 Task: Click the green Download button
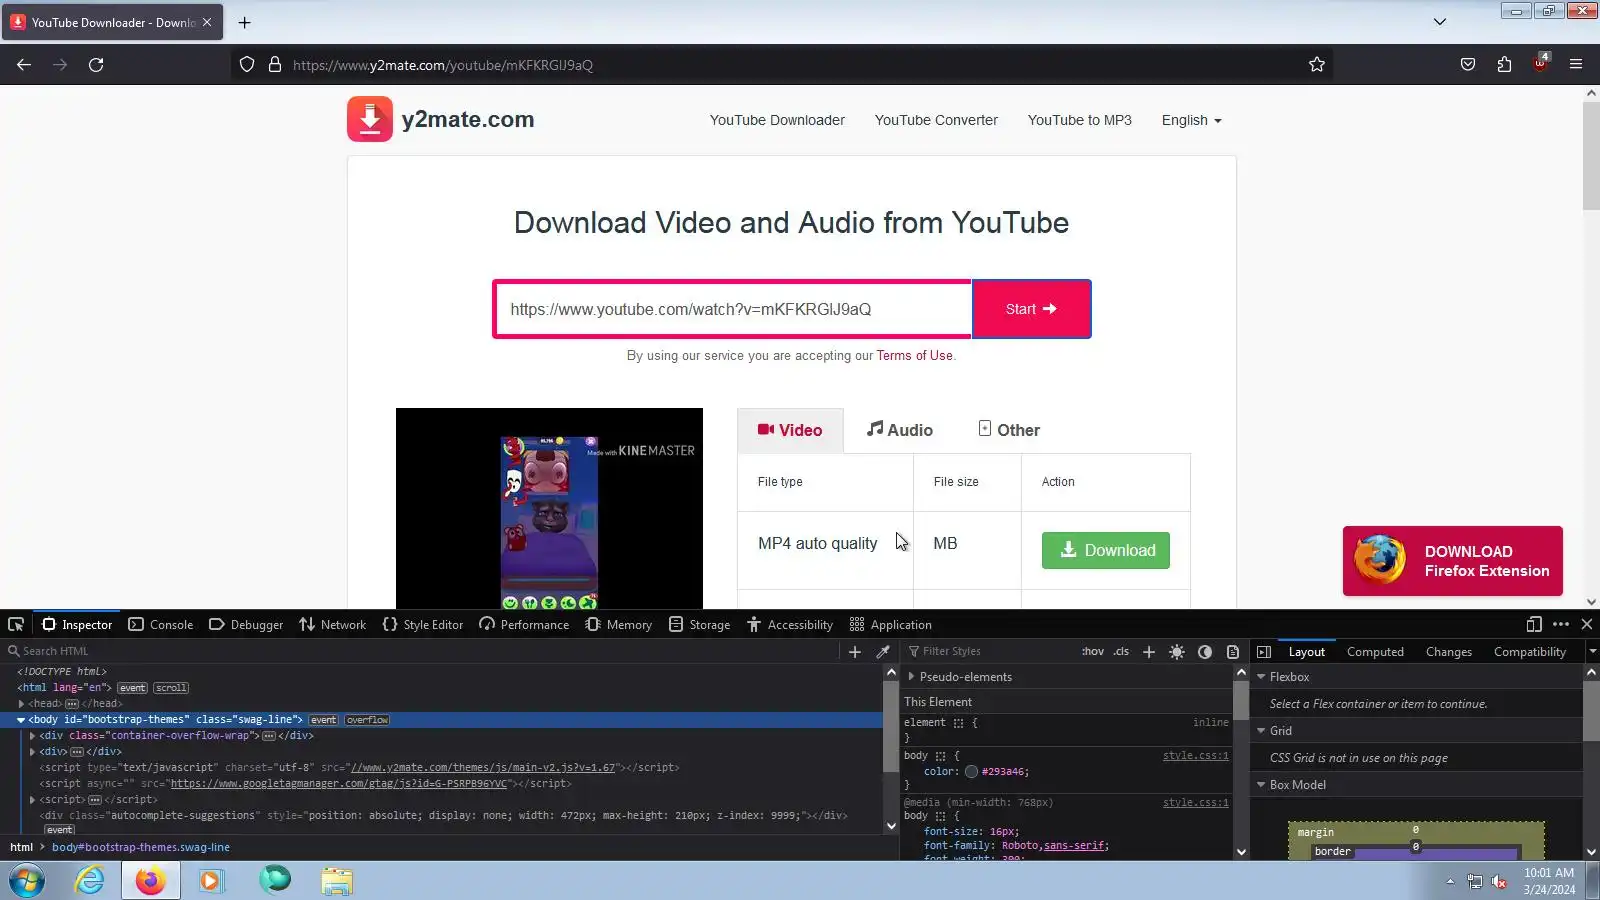point(1106,550)
